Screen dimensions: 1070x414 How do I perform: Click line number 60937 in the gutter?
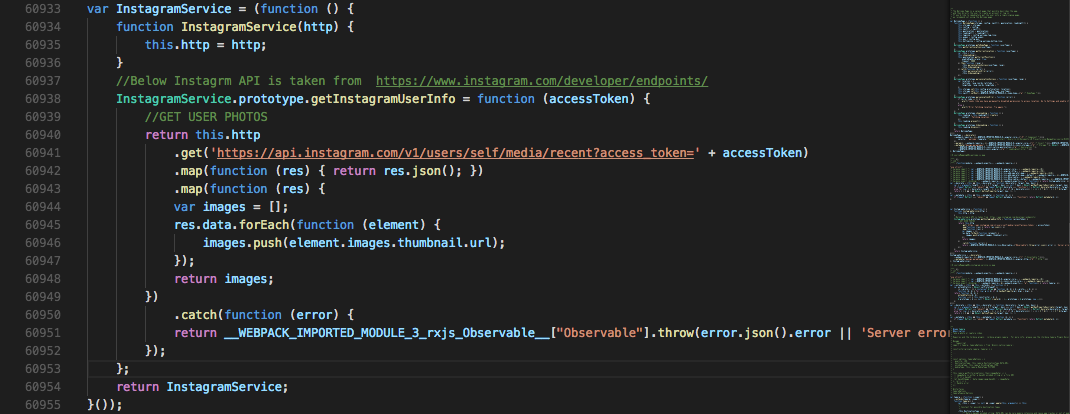tap(43, 80)
